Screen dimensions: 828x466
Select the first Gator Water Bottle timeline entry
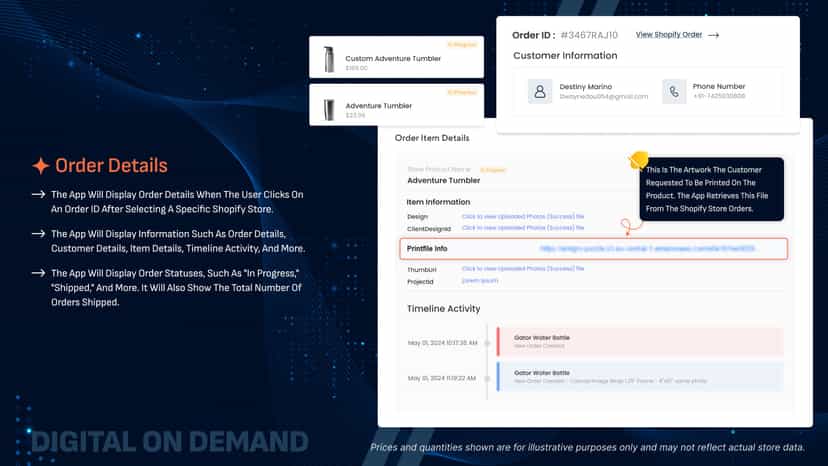click(x=640, y=341)
